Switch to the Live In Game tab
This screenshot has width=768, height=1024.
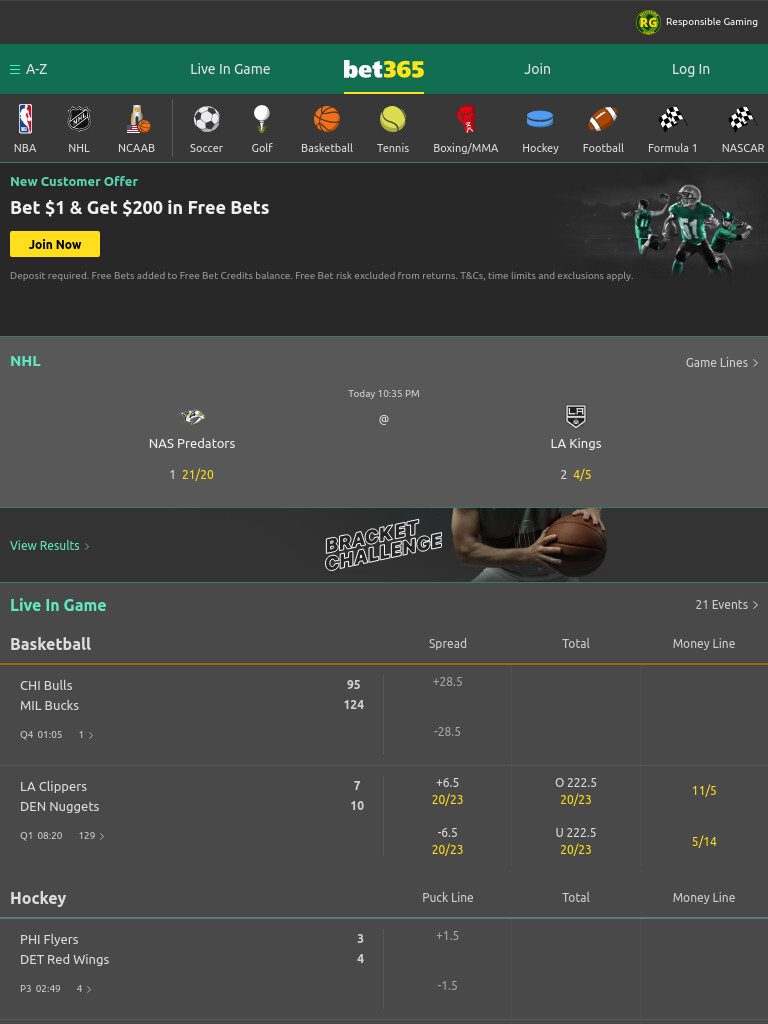coord(230,69)
